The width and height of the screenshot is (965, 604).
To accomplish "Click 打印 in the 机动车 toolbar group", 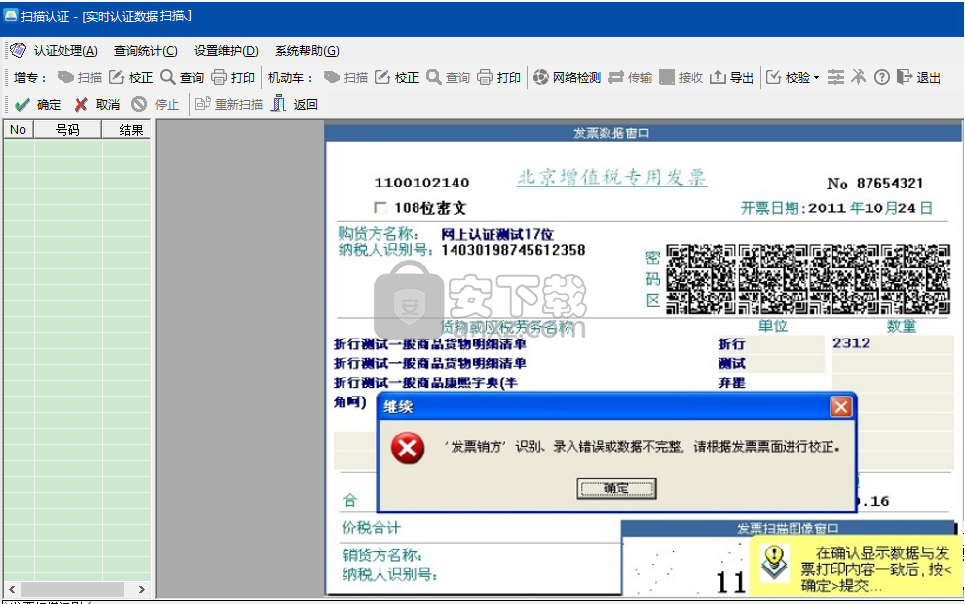I will click(x=499, y=78).
